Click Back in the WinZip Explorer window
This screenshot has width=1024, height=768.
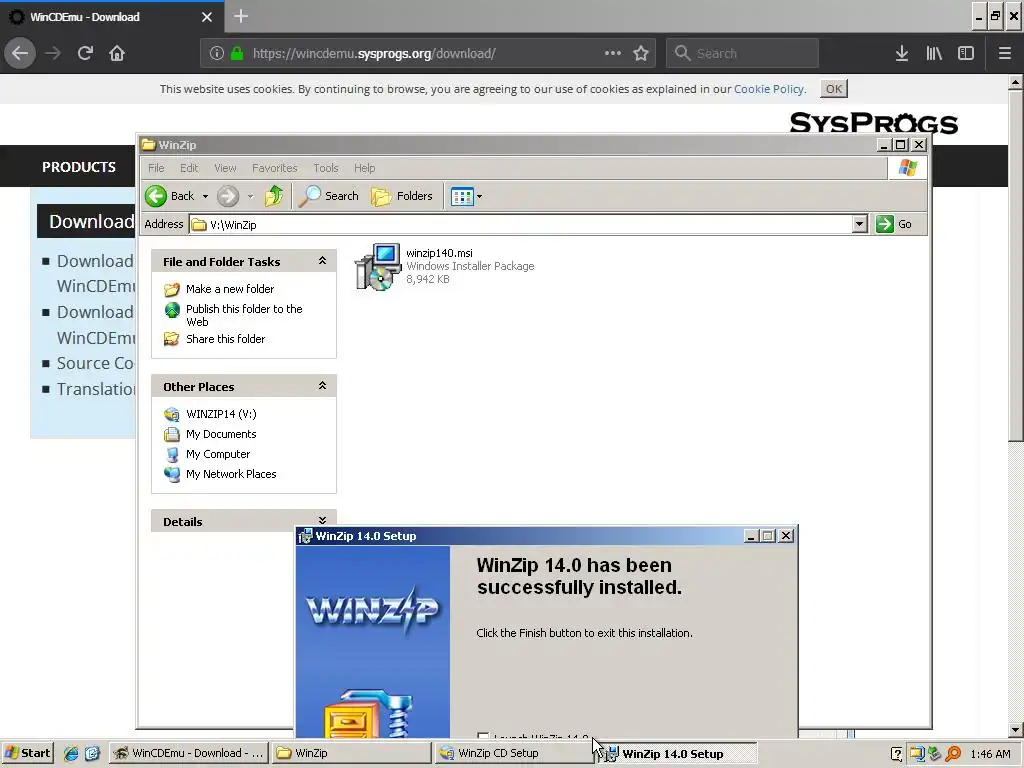170,196
